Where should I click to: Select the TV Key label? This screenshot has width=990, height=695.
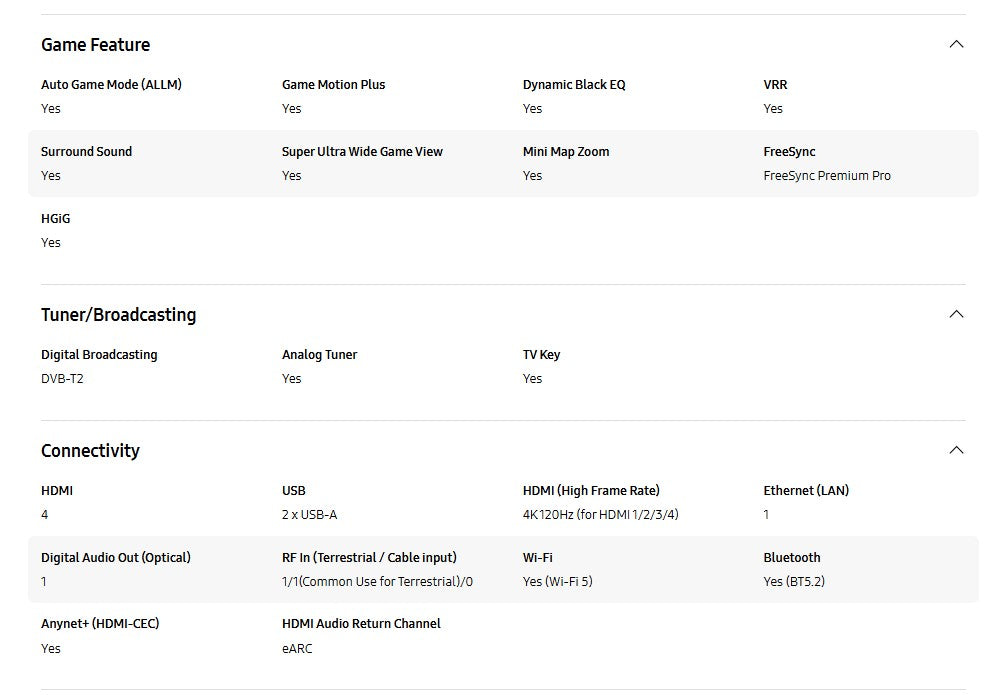541,355
